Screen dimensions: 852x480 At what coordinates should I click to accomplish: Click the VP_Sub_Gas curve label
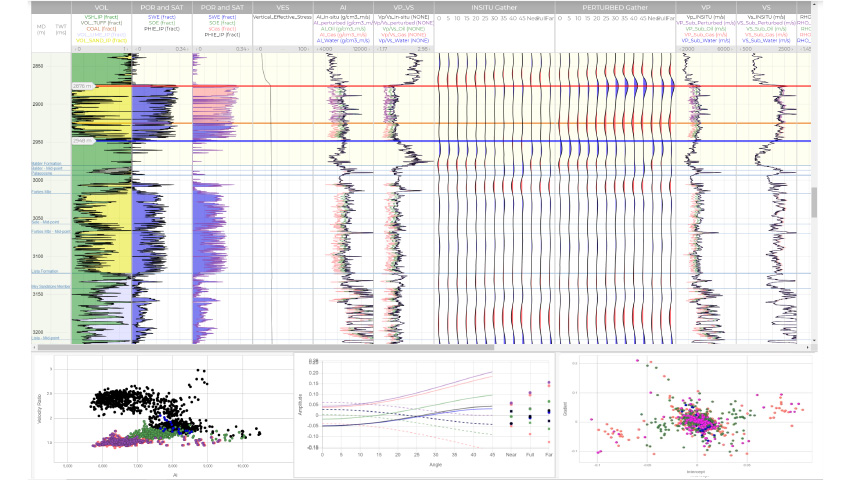pos(706,35)
